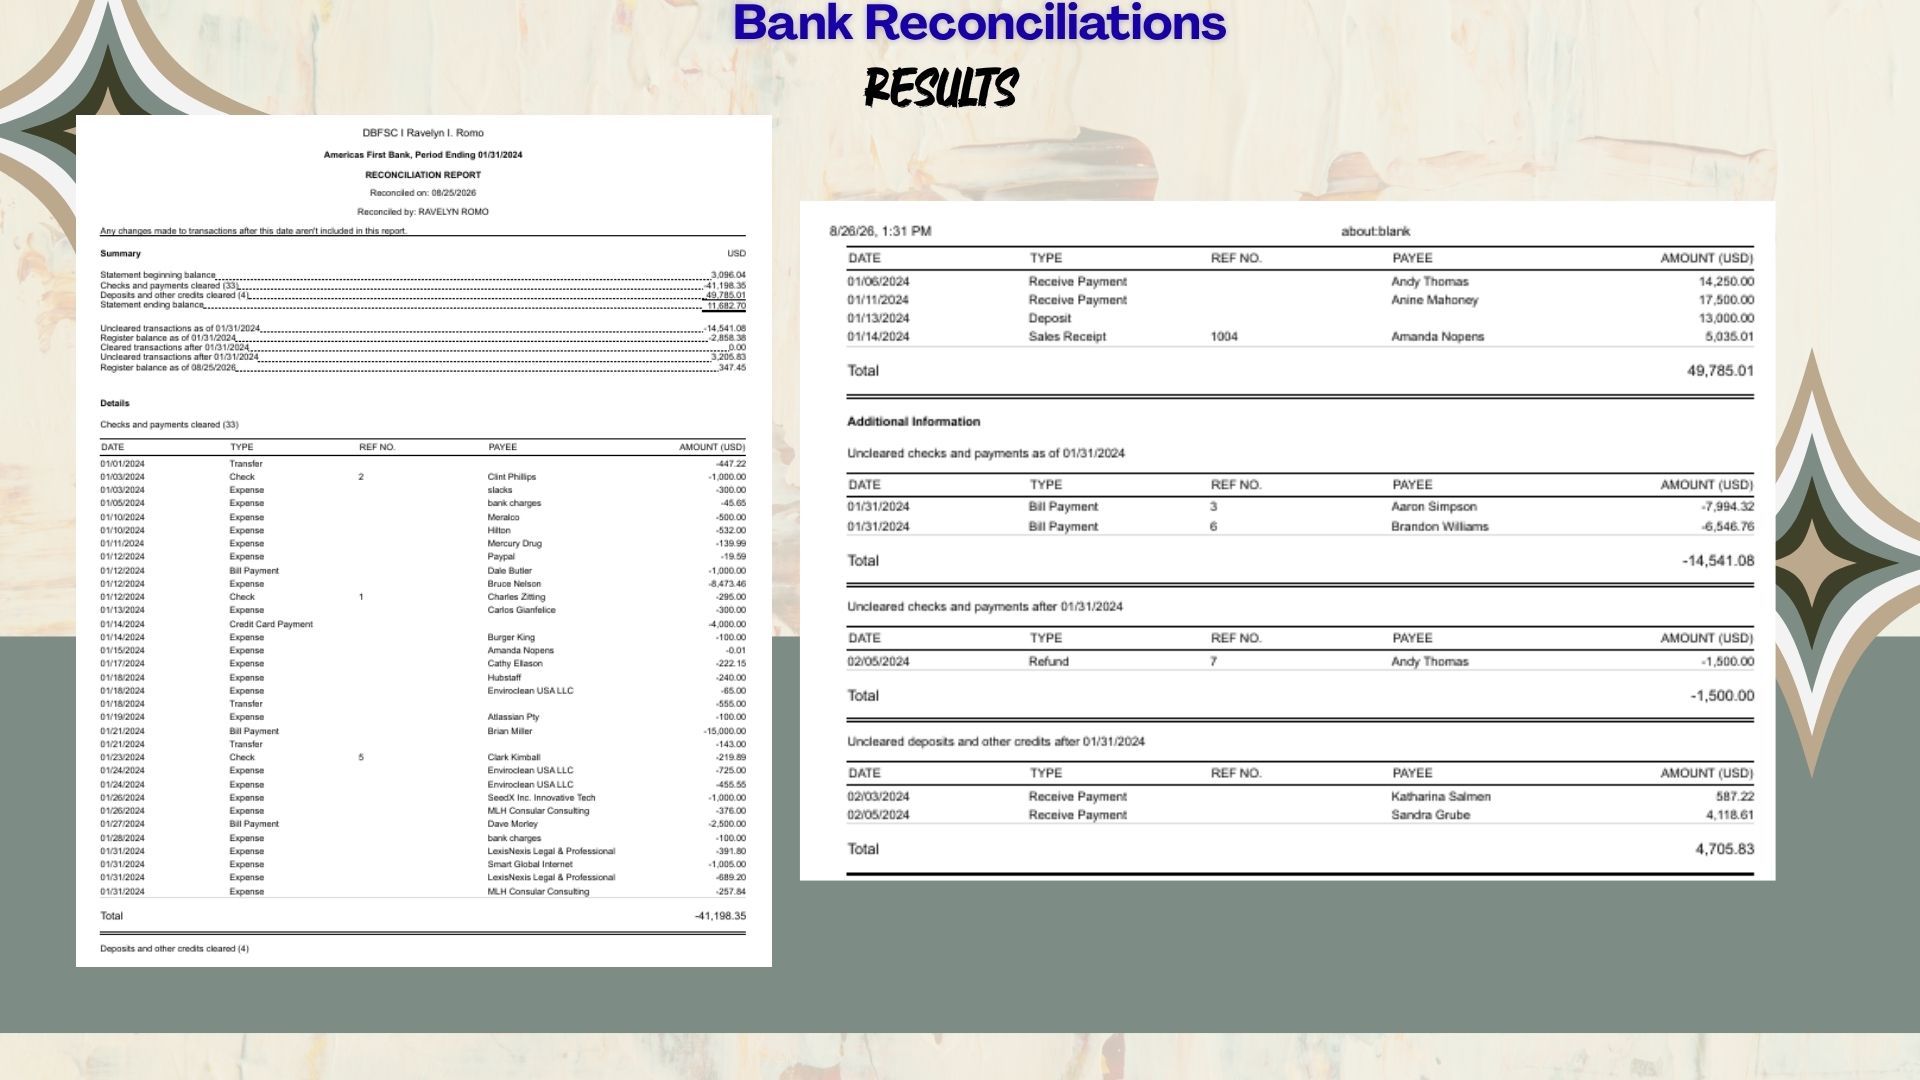Click 'Uncleared deposits and other credits after 01/31/2024'
Image resolution: width=1920 pixels, height=1080 pixels.
click(995, 742)
